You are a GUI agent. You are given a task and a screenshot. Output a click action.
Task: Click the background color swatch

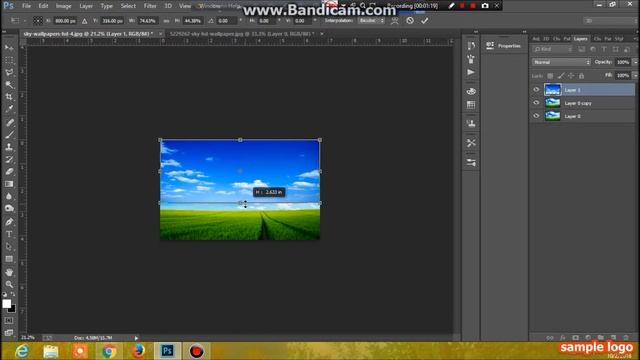12,309
